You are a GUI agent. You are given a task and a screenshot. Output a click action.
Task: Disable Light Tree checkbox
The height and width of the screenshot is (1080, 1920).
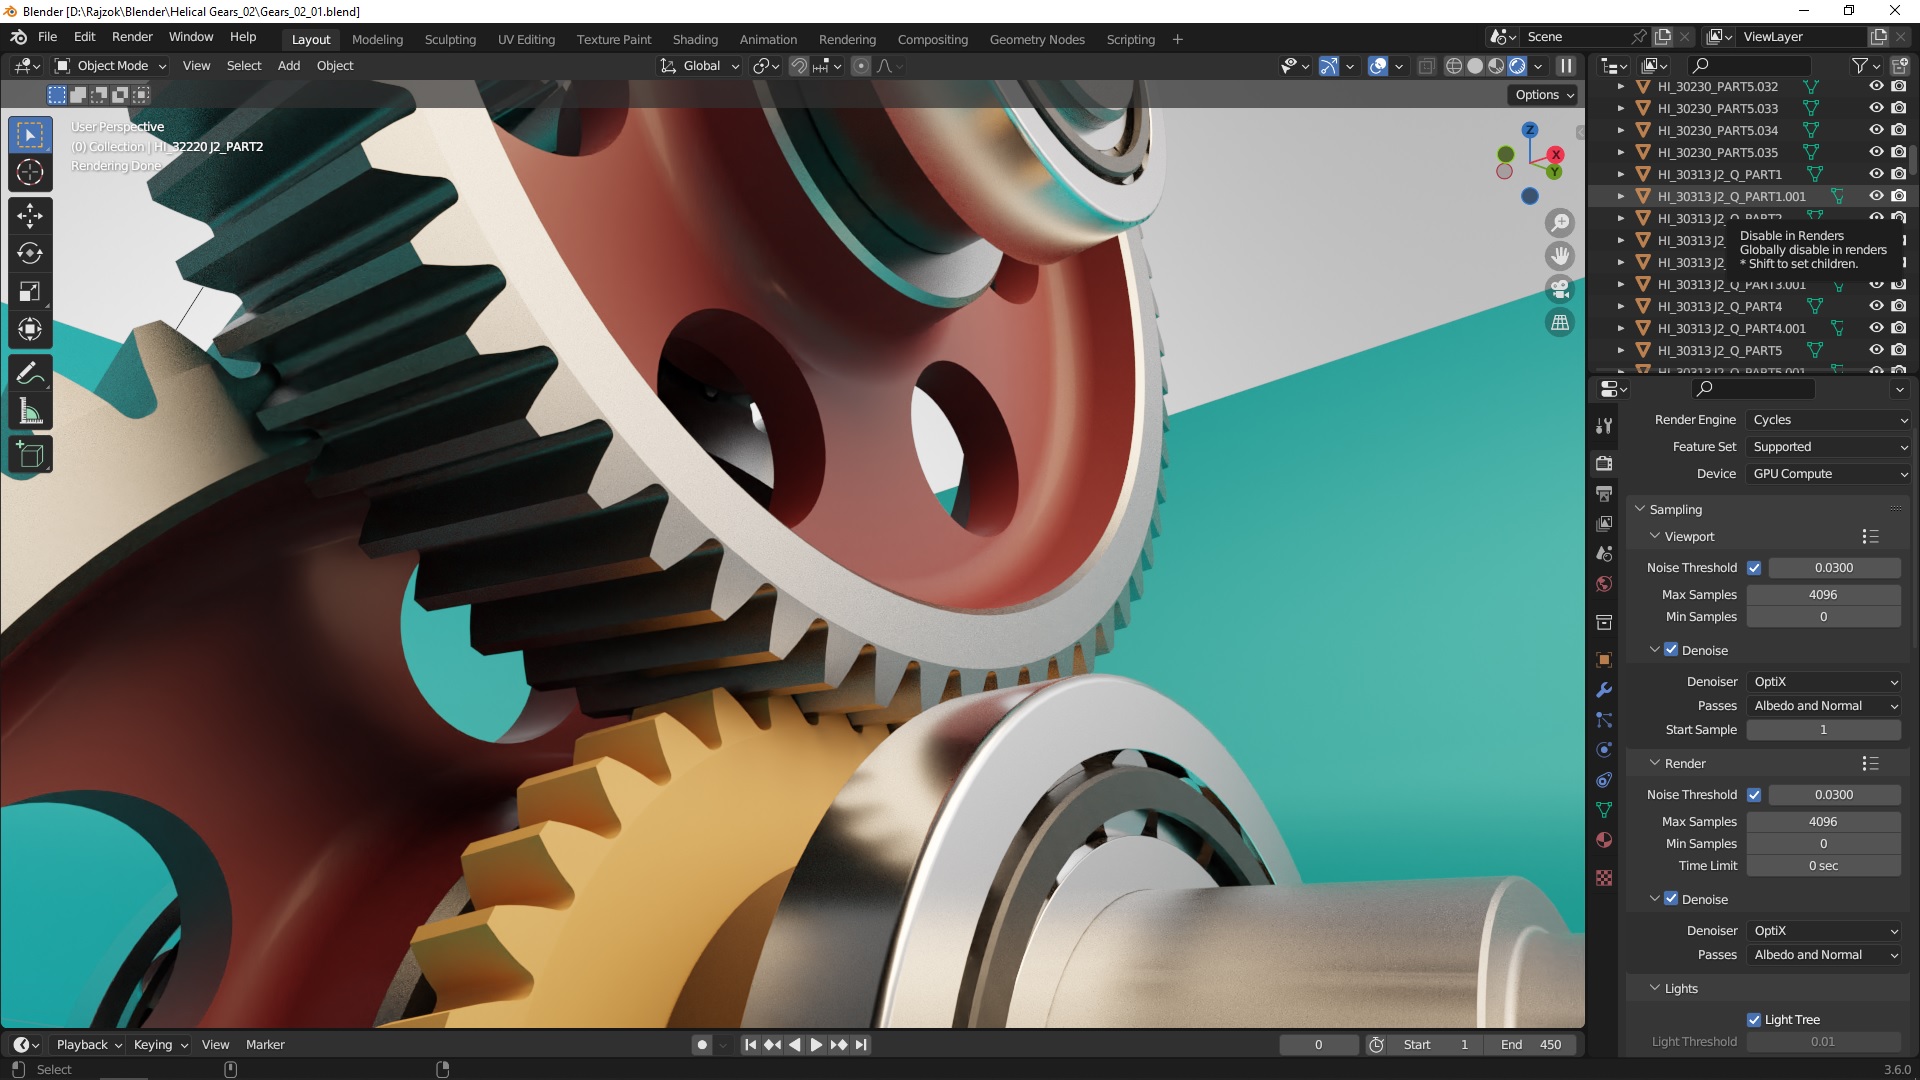[1754, 1020]
